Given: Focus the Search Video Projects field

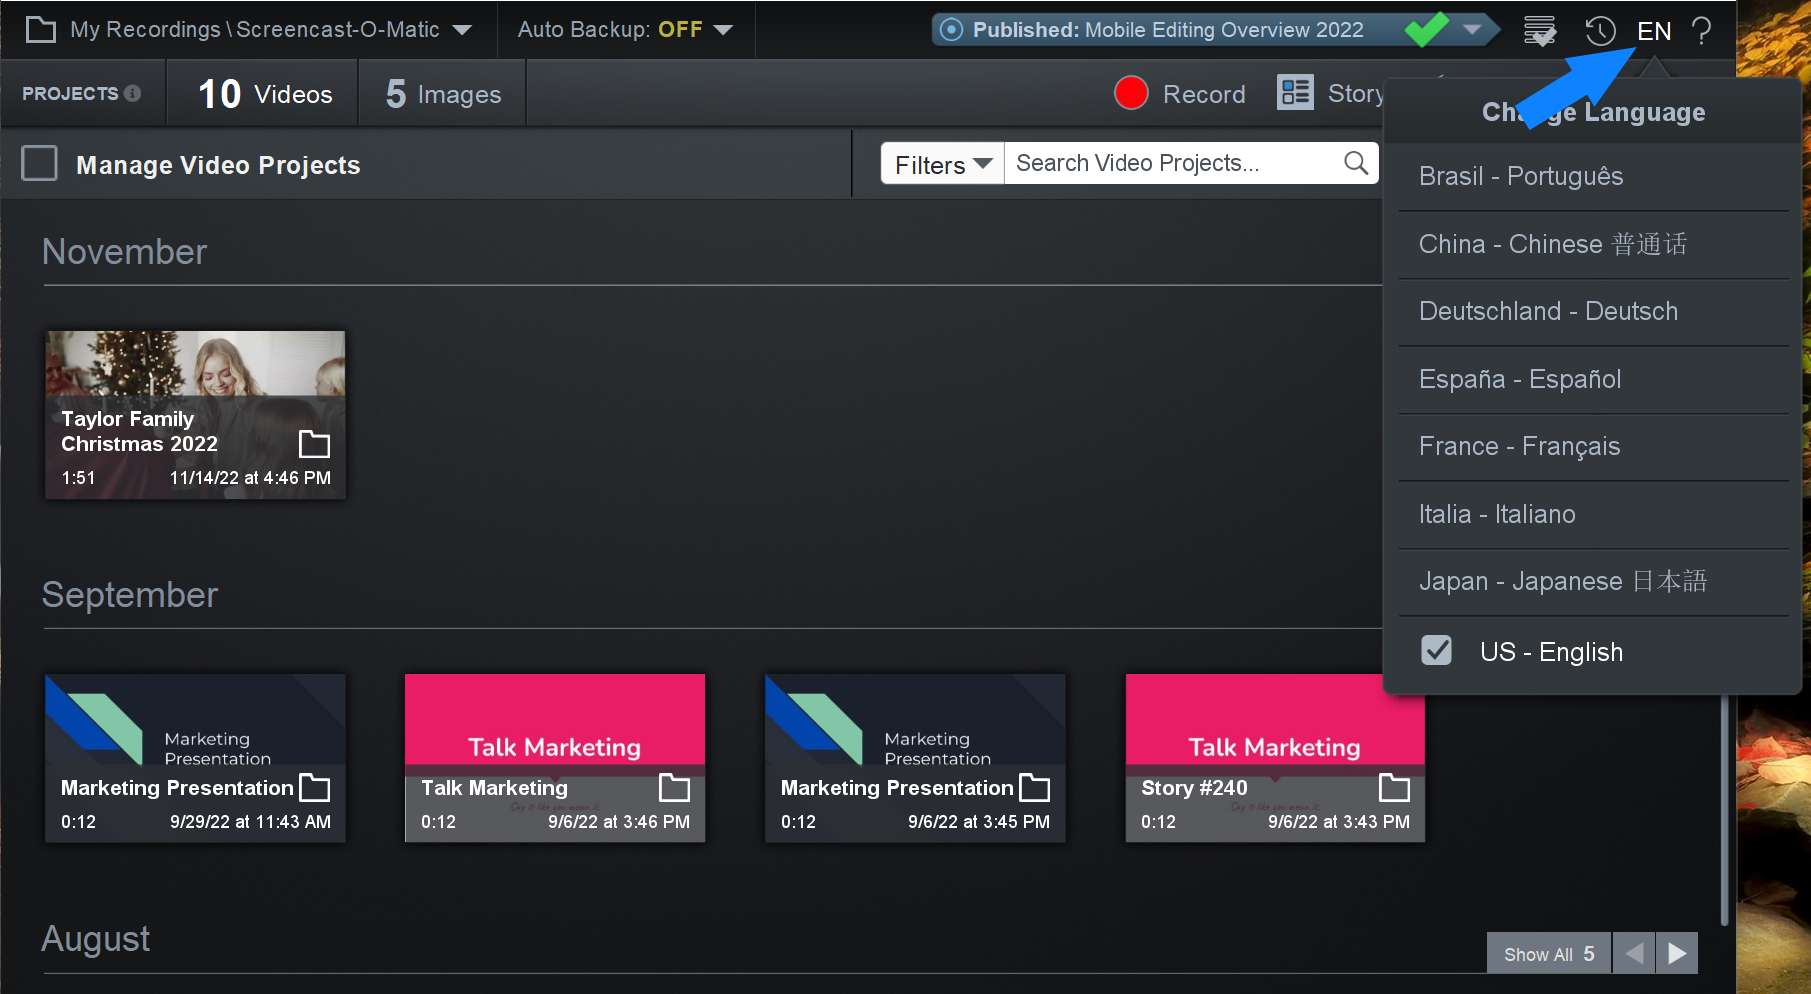Looking at the screenshot, I should coord(1172,163).
